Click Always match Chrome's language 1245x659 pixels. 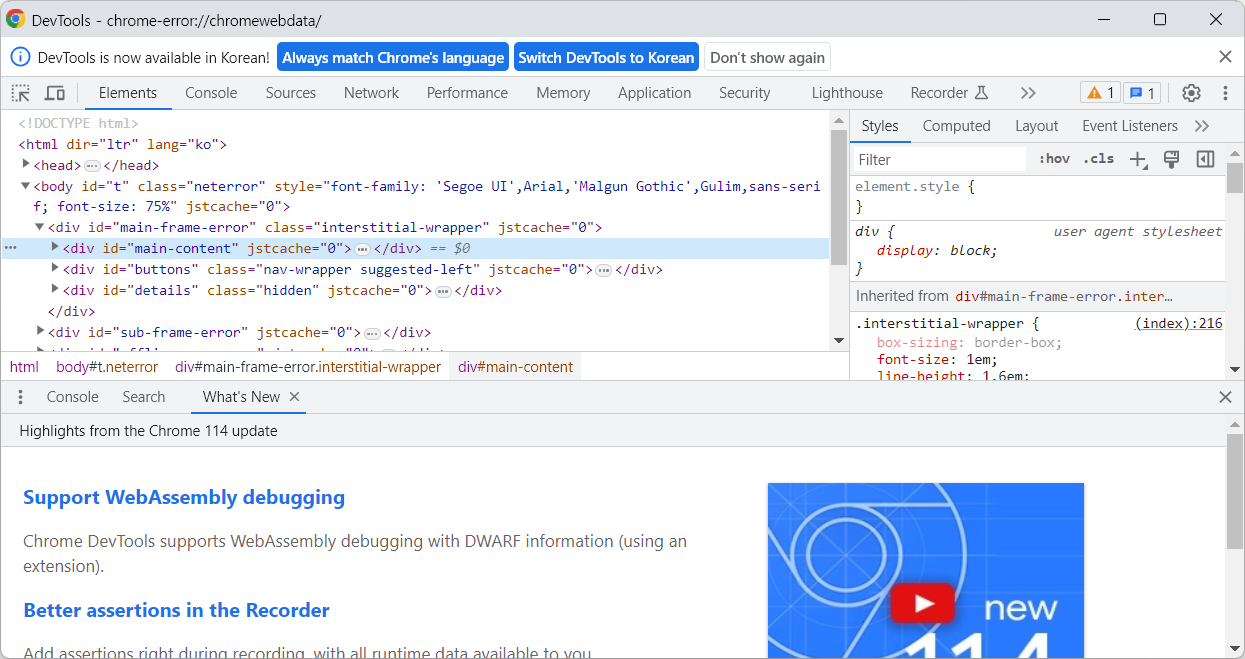(393, 57)
